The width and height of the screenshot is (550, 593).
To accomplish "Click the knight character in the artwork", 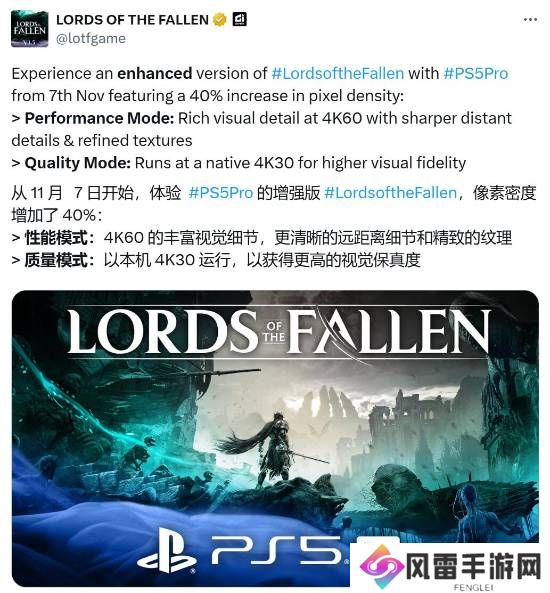I will click(274, 448).
